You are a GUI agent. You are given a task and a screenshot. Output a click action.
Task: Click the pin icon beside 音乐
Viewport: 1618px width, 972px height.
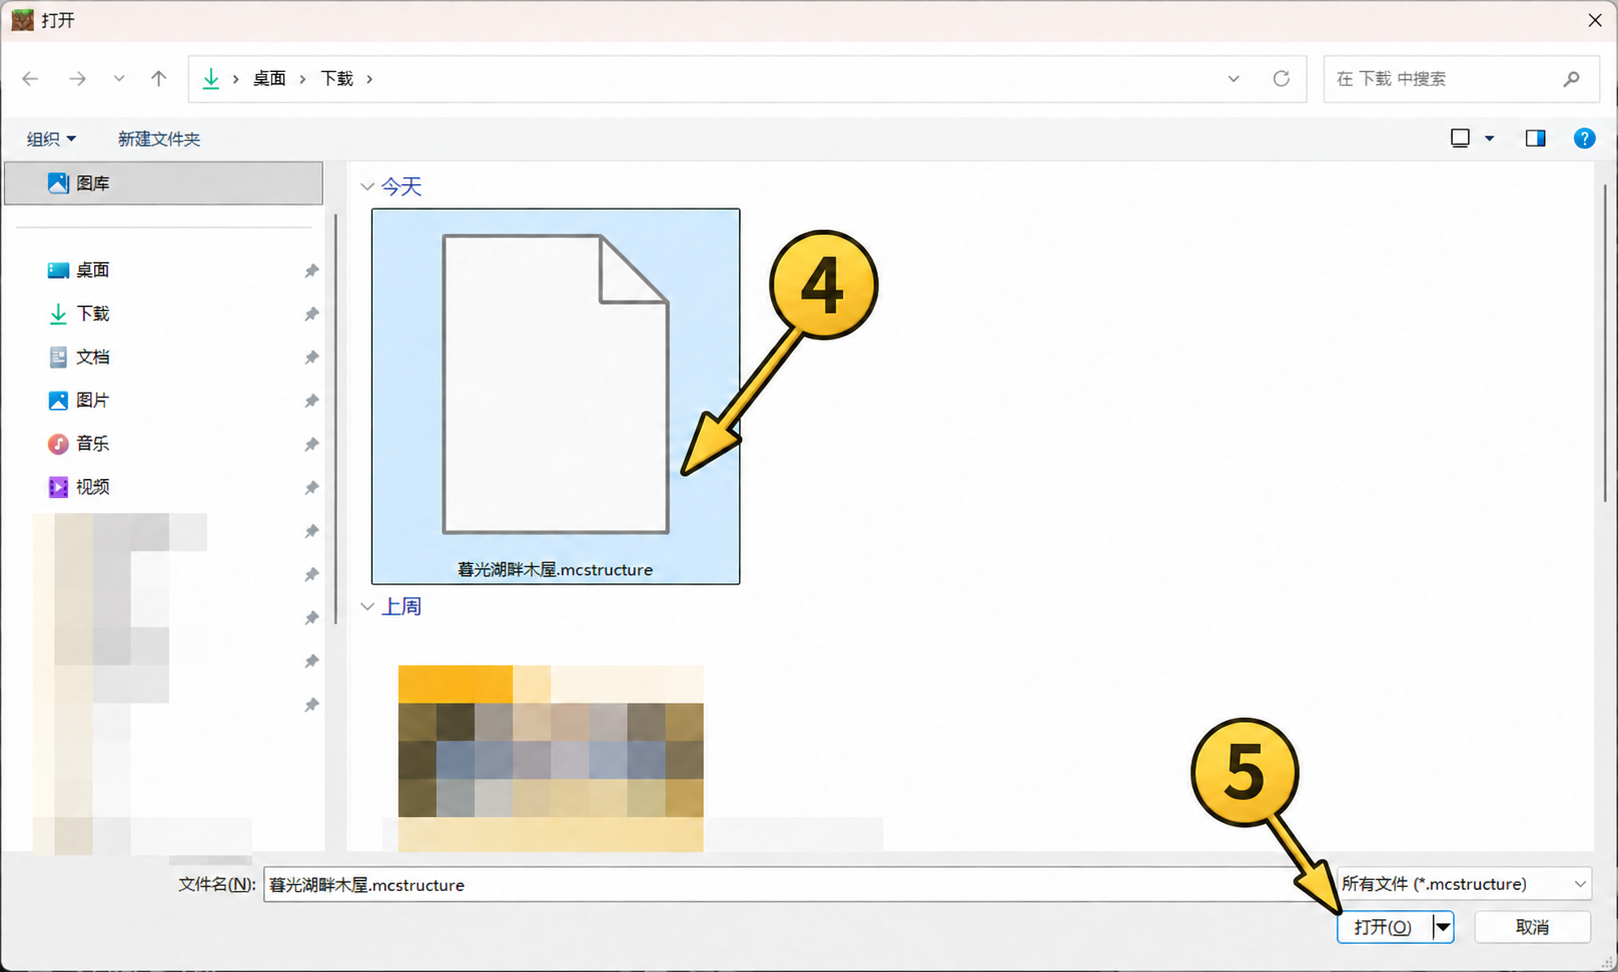tap(311, 444)
